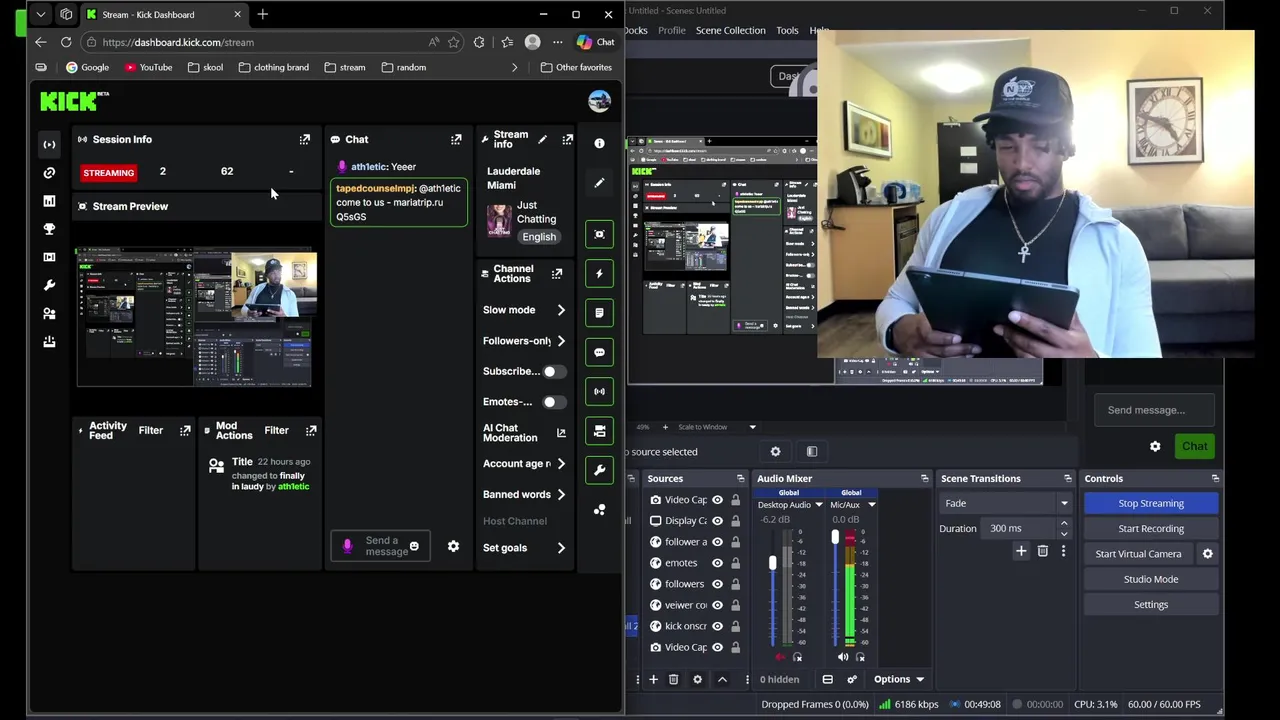This screenshot has width=1280, height=720.
Task: Open the trophy achievements icon in the Kick sidebar
Action: click(x=49, y=229)
